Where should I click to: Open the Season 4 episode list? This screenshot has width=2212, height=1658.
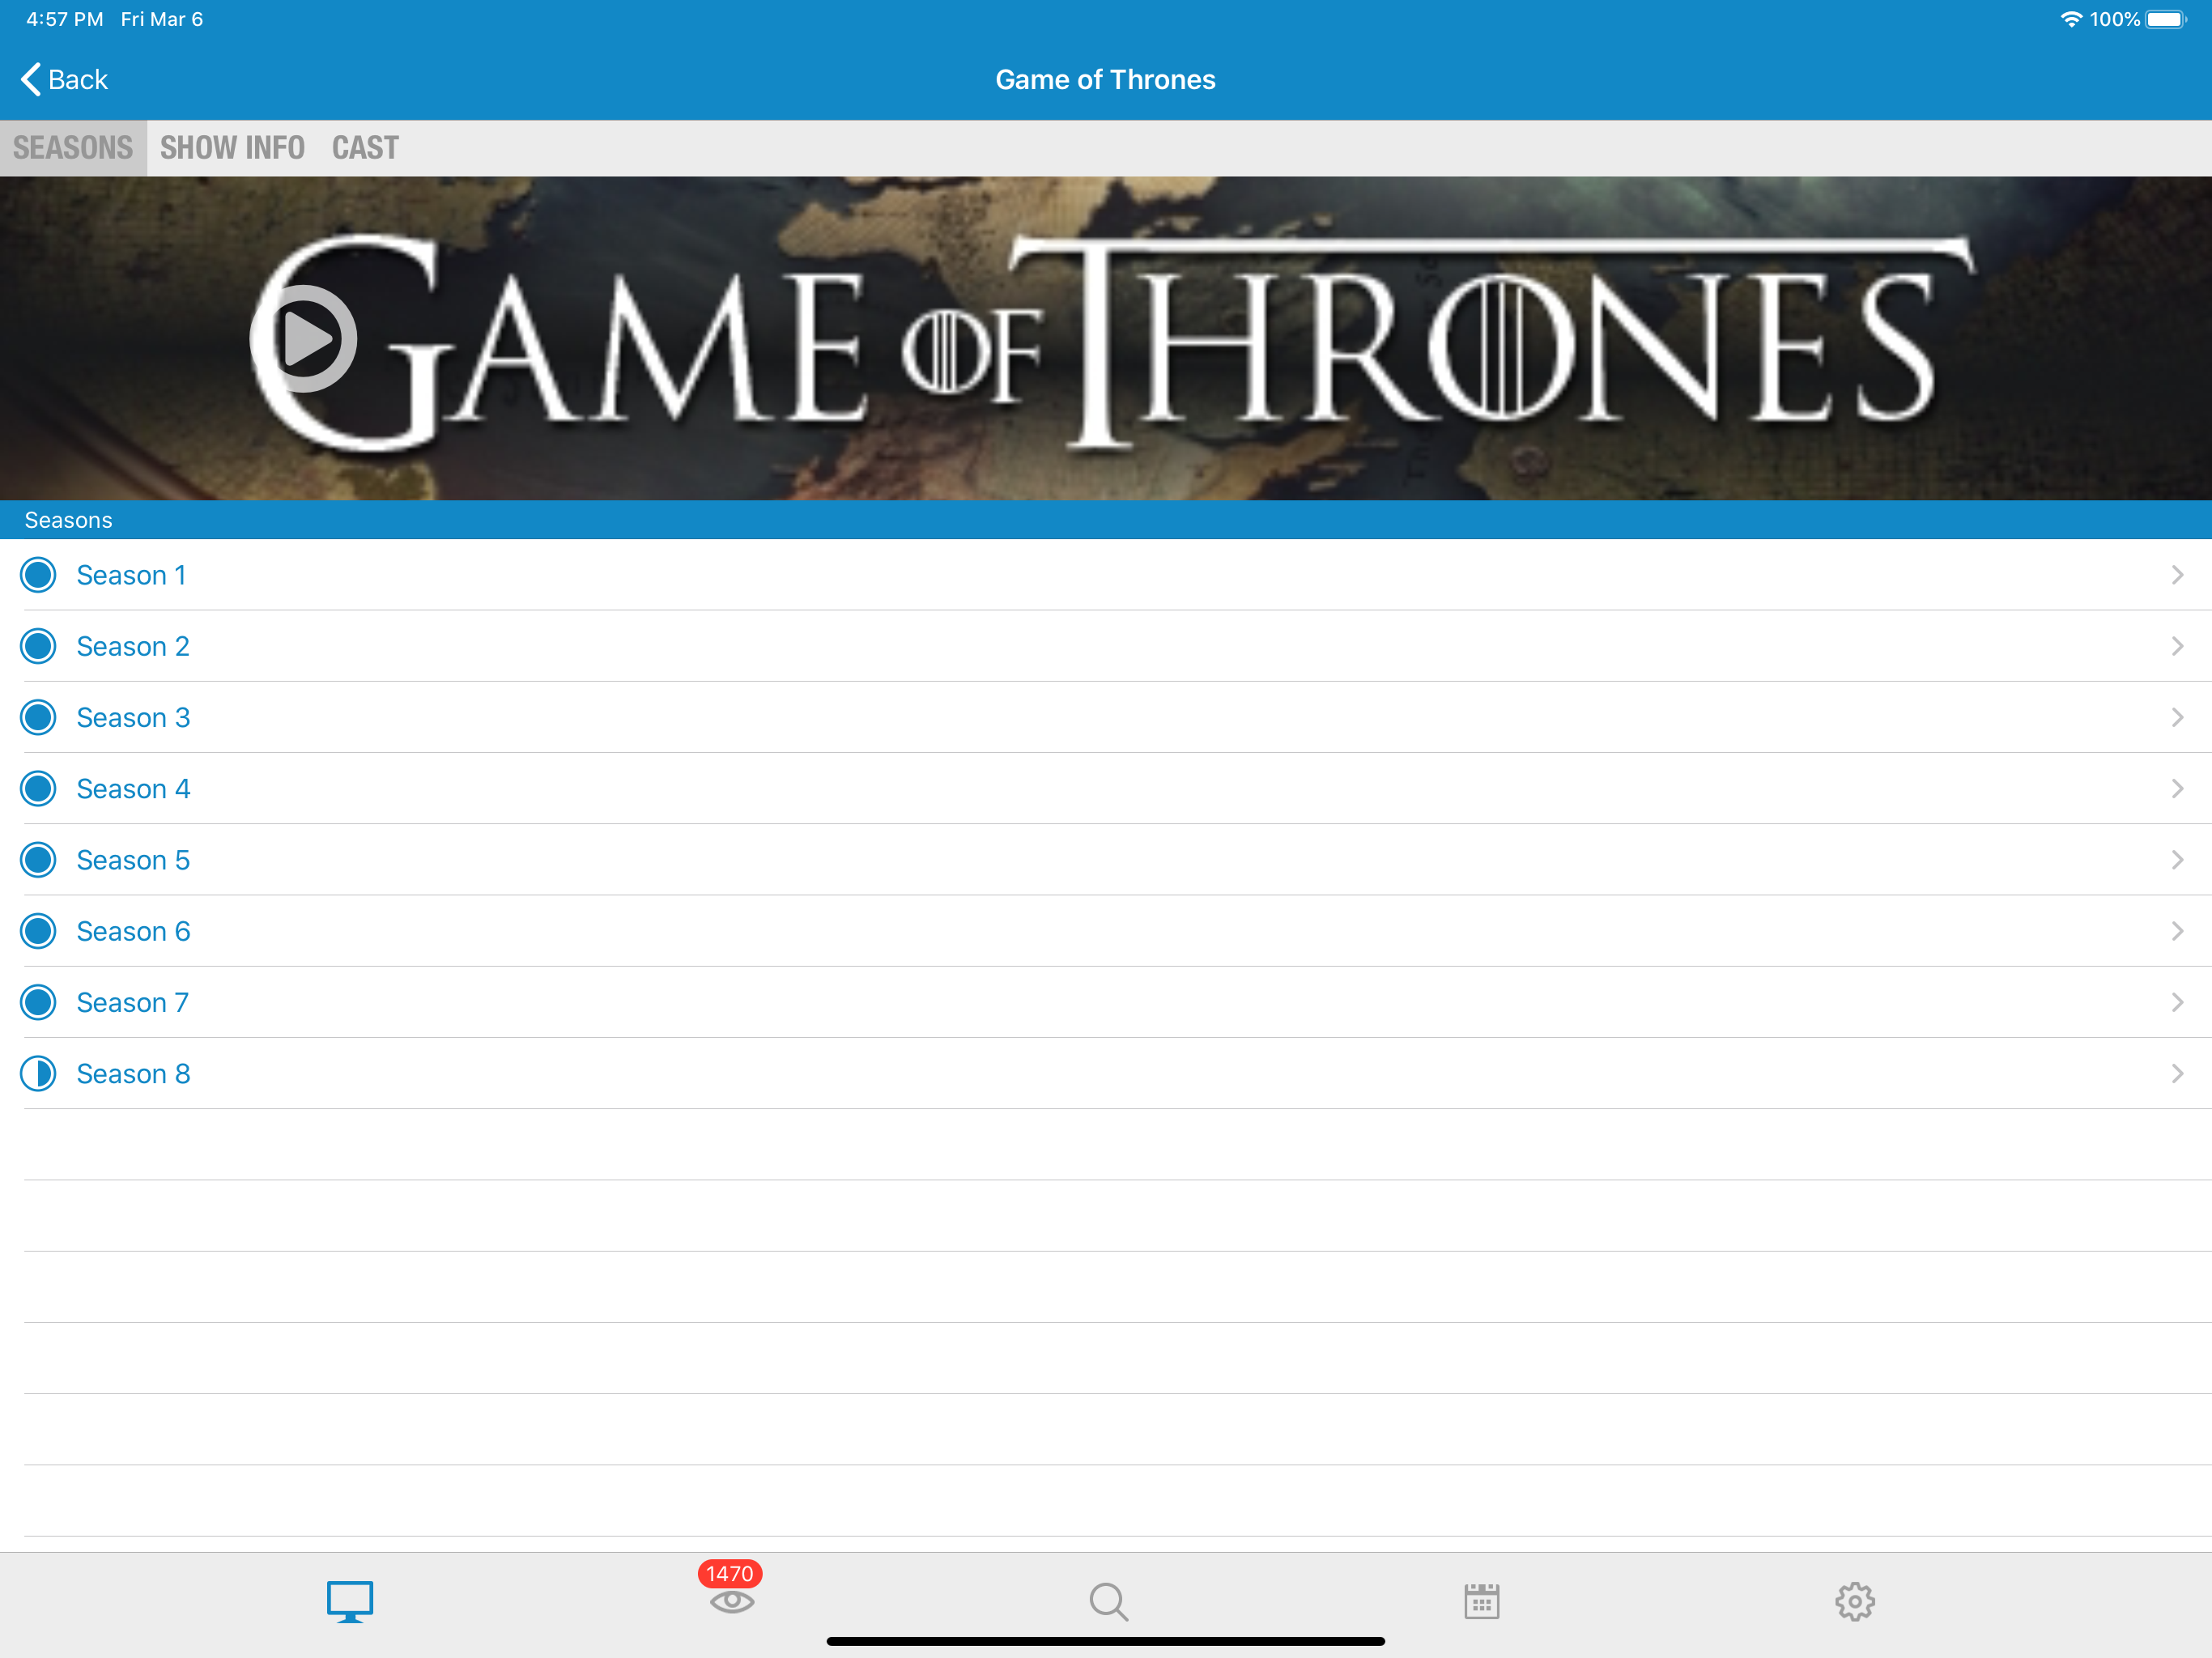tap(1106, 789)
